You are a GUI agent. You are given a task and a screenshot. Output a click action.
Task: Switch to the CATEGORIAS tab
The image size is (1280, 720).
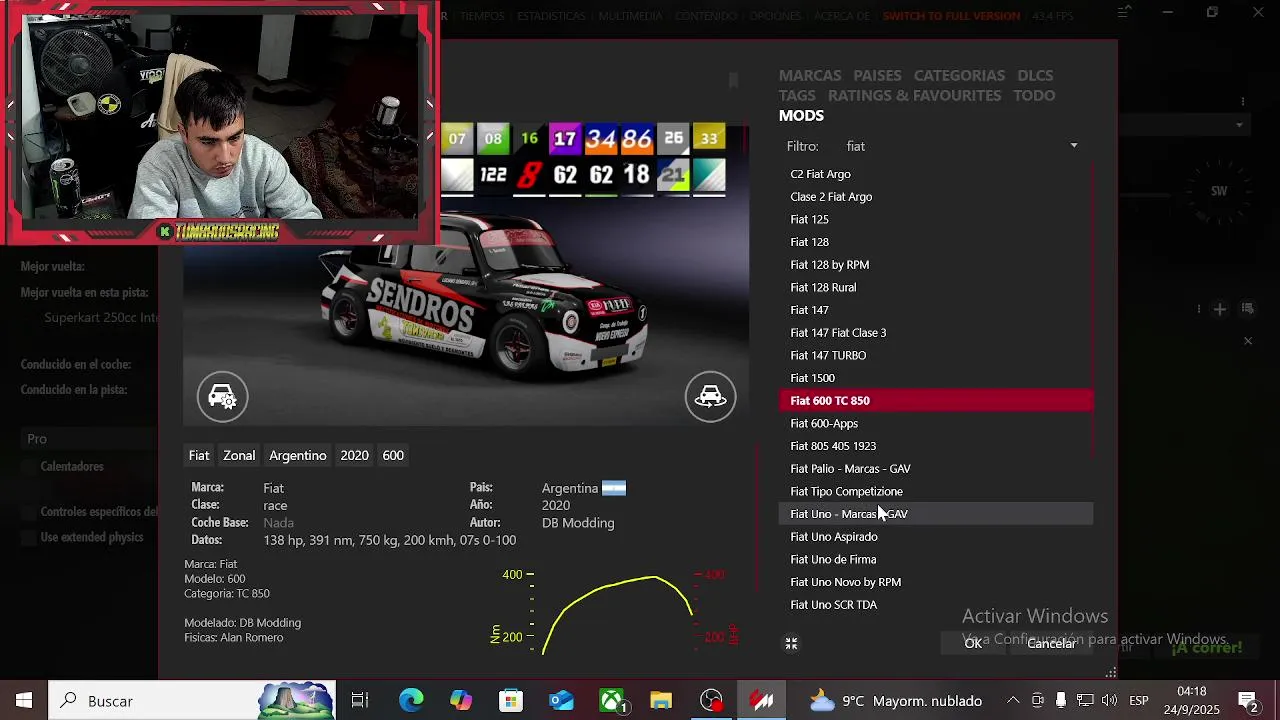click(x=959, y=76)
